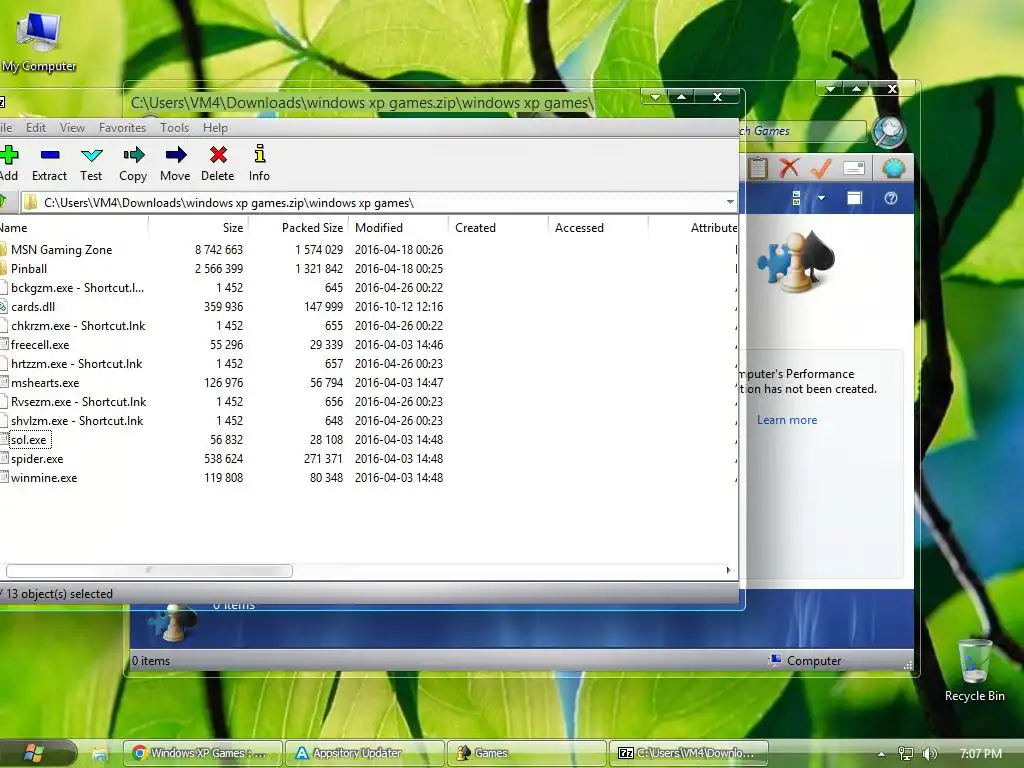Click the volume speaker tray icon
This screenshot has height=768, width=1024.
click(929, 754)
